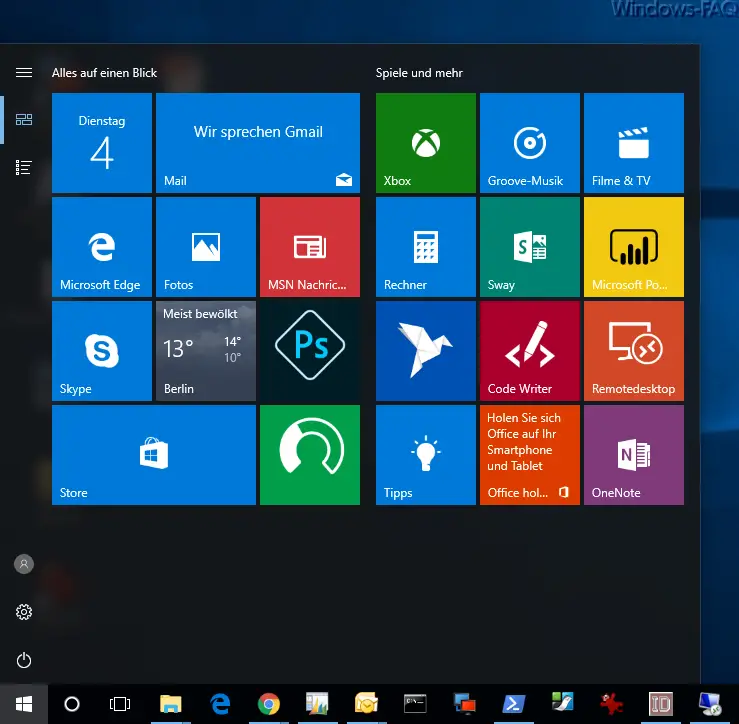Open the Dienstag 4 calendar tile
The height and width of the screenshot is (724, 739).
[x=102, y=143]
